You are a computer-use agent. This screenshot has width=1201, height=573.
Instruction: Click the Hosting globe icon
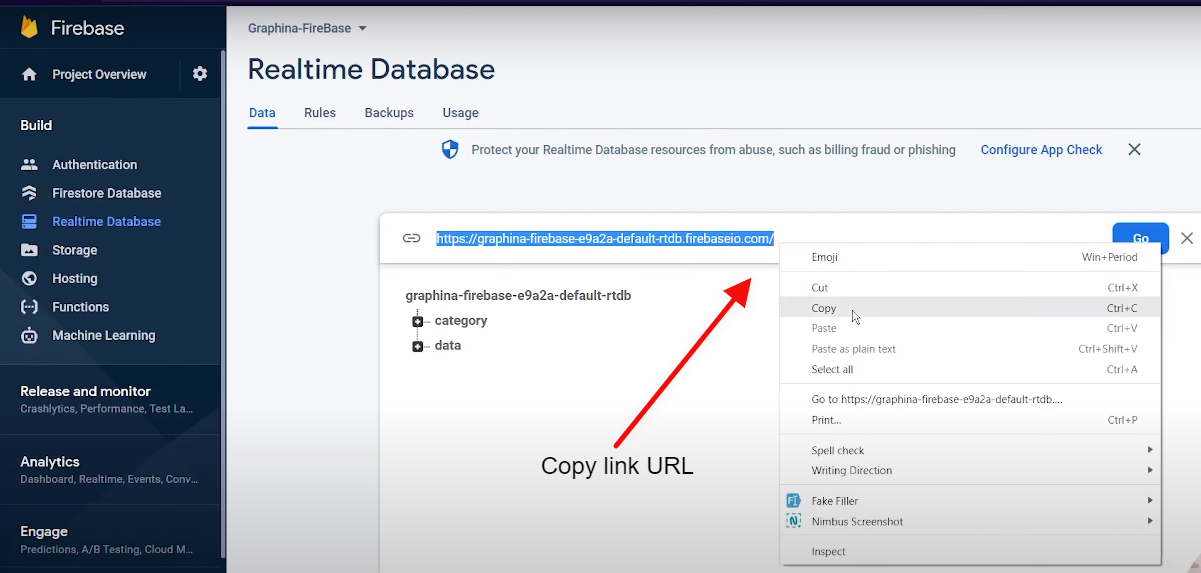click(29, 278)
